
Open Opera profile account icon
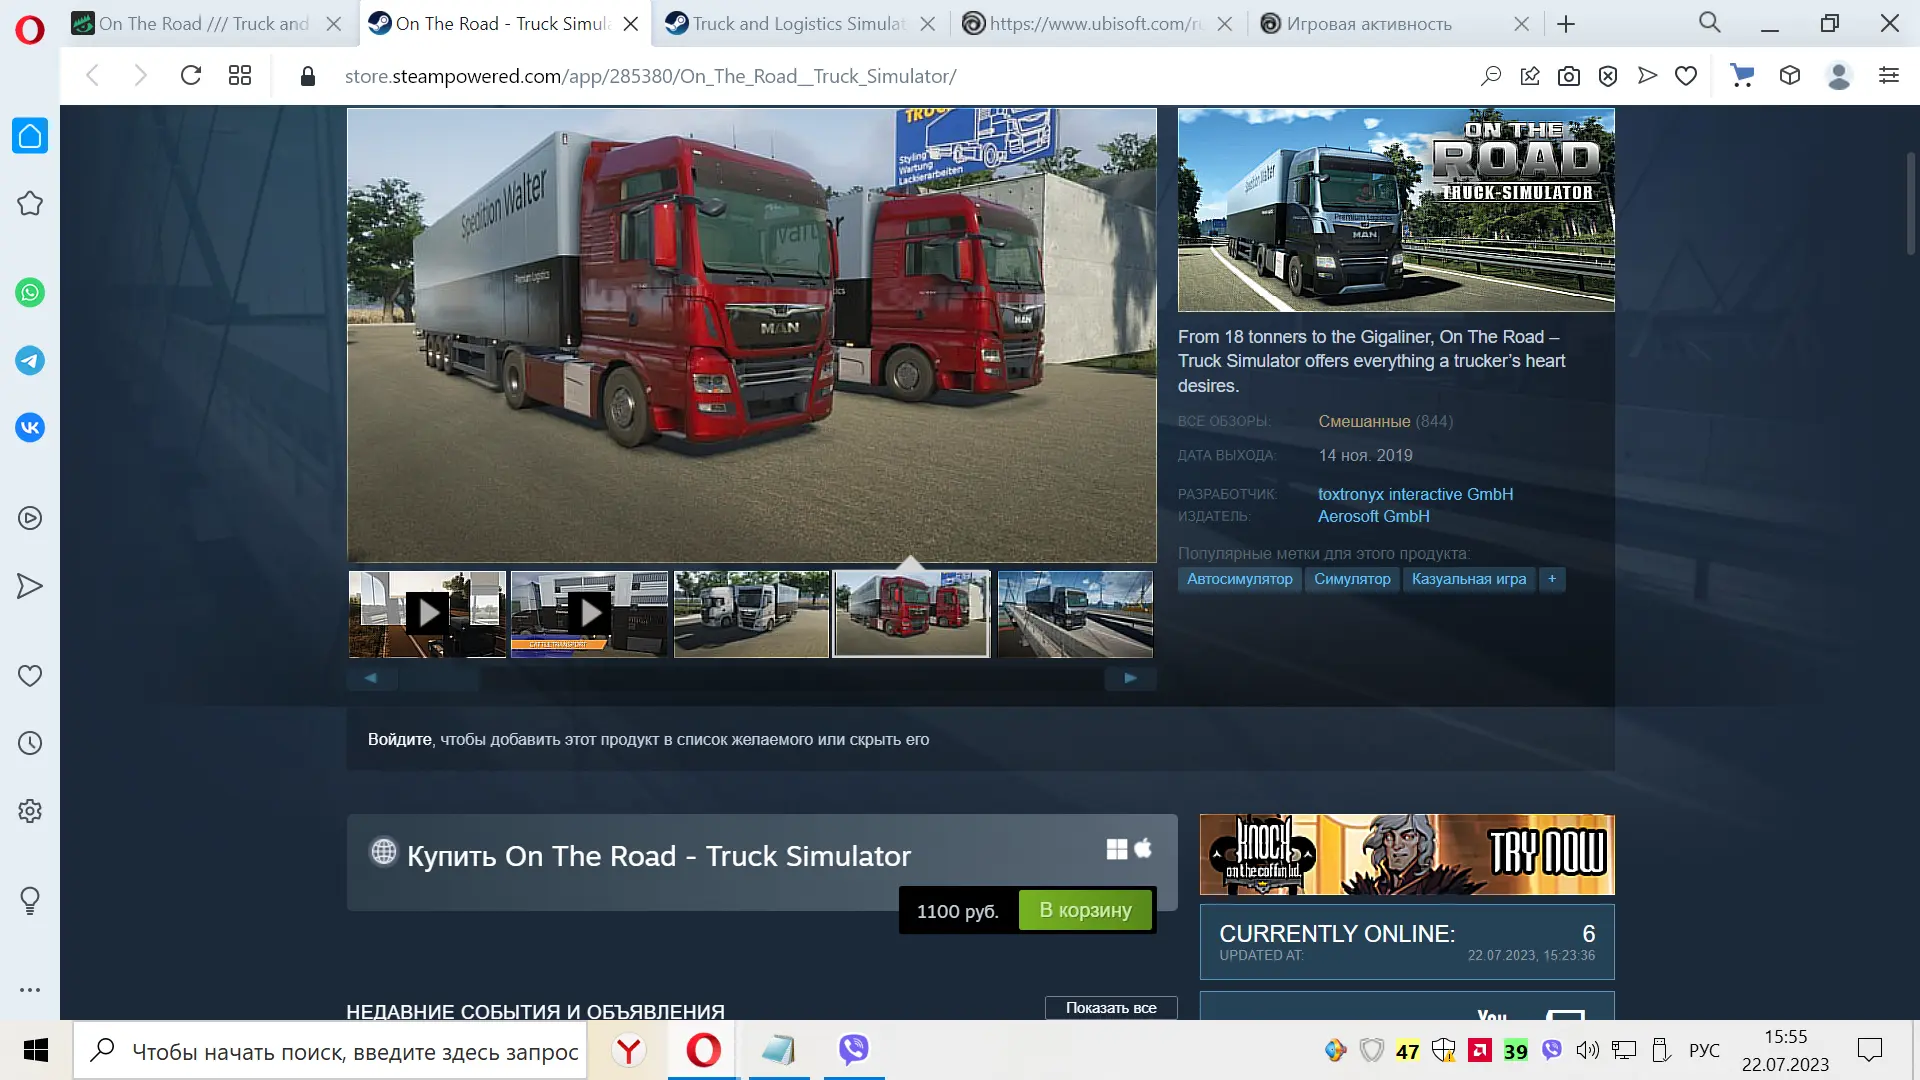1839,76
